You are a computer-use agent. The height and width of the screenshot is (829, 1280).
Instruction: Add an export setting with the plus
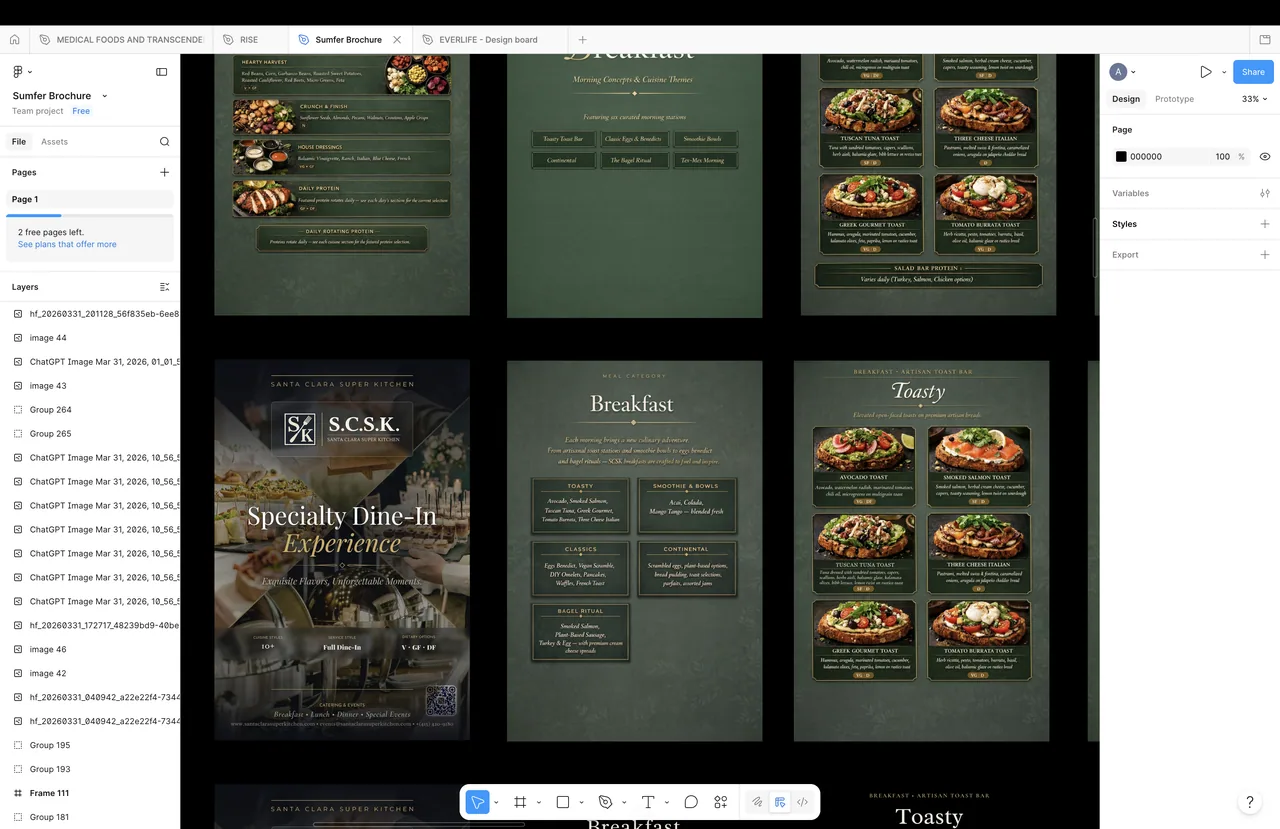[1265, 255]
